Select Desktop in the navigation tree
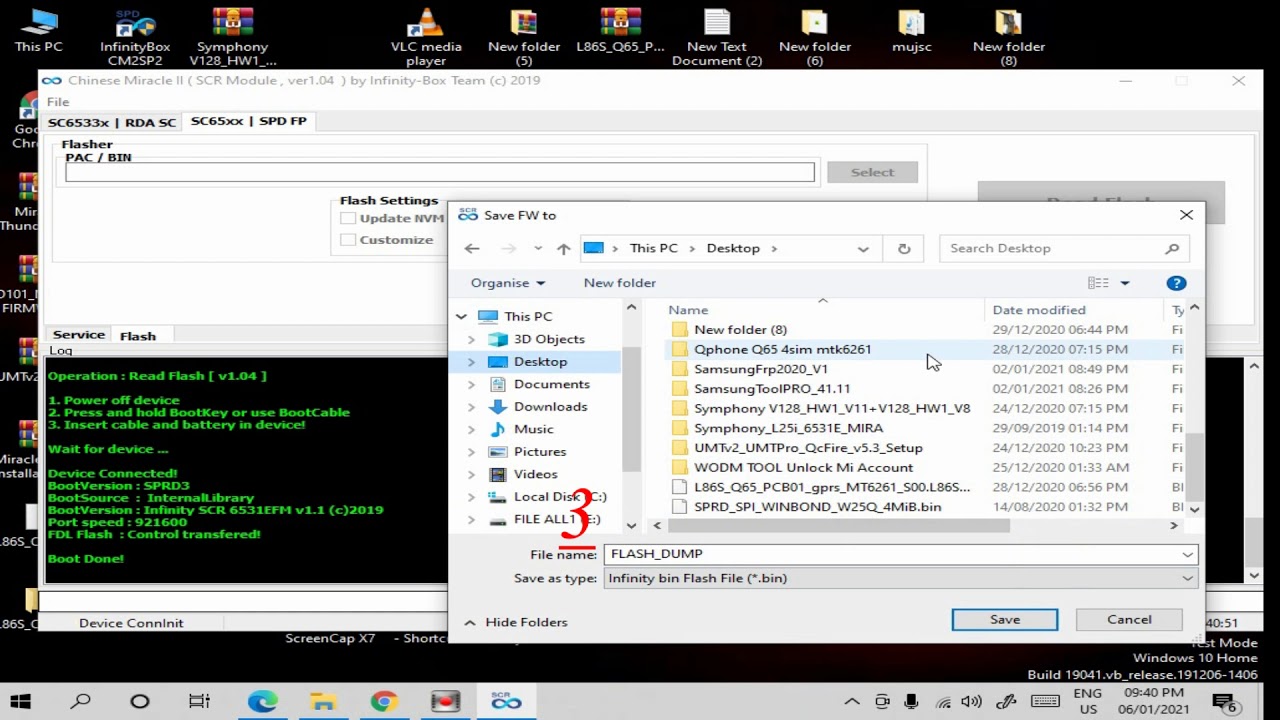1280x720 pixels. pyautogui.click(x=540, y=362)
